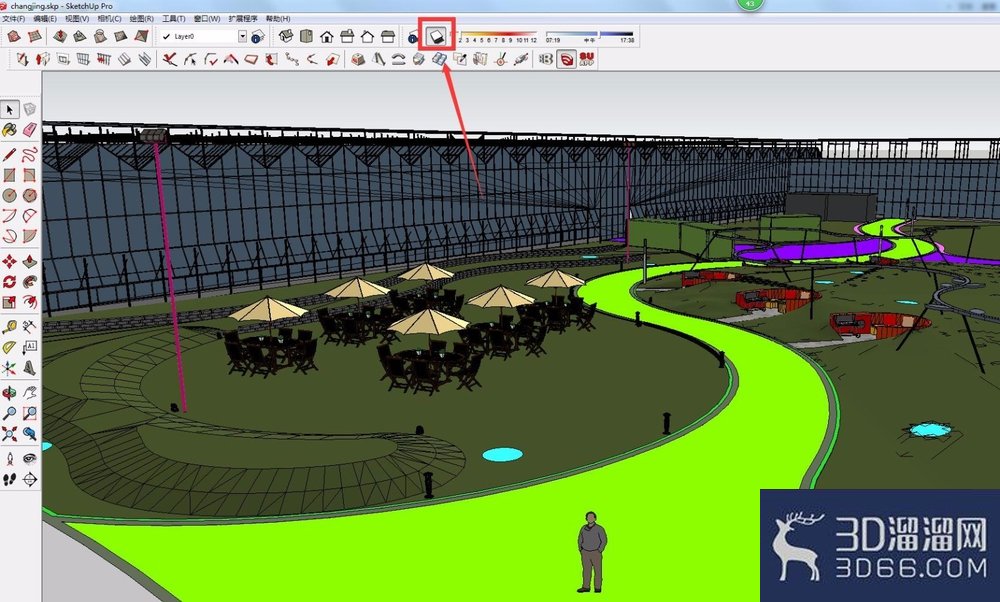
Task: Open the 工具(T) menu
Action: [173, 18]
